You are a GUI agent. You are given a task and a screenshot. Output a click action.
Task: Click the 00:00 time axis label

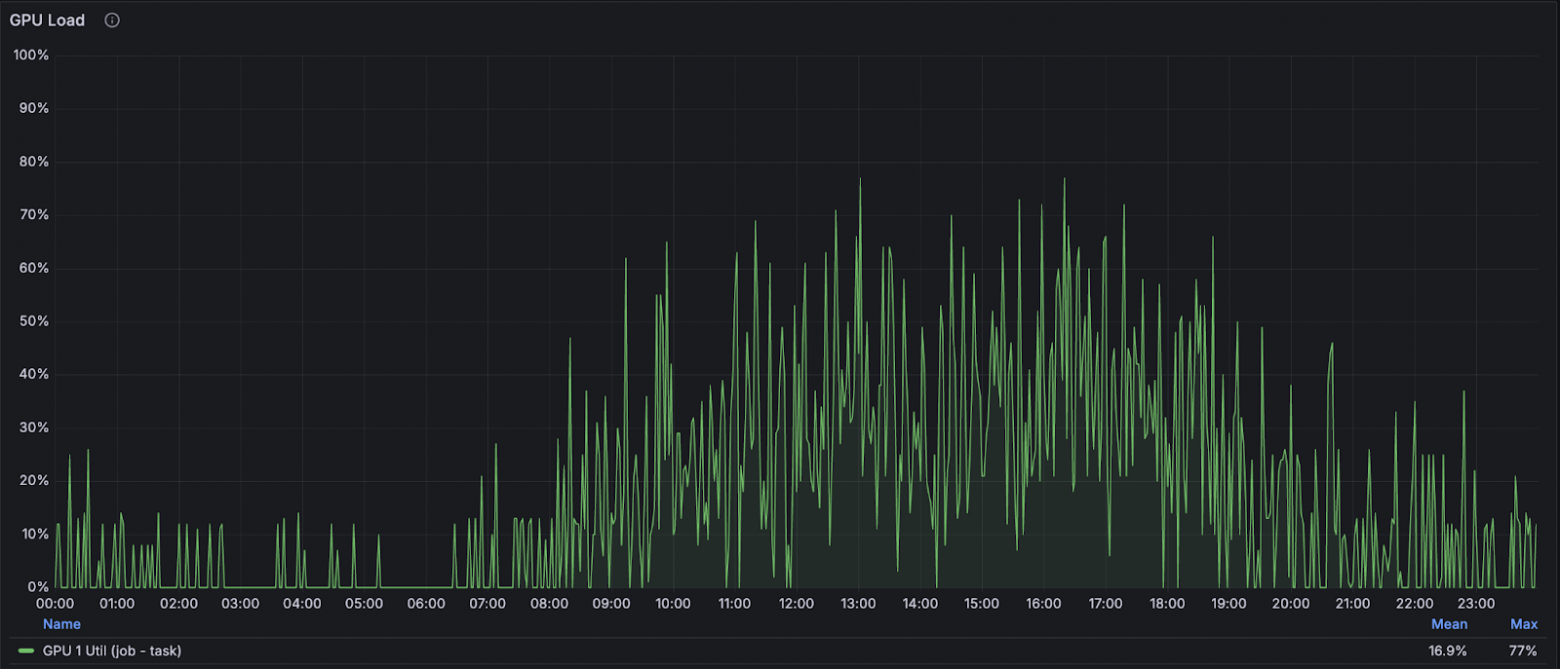55,603
